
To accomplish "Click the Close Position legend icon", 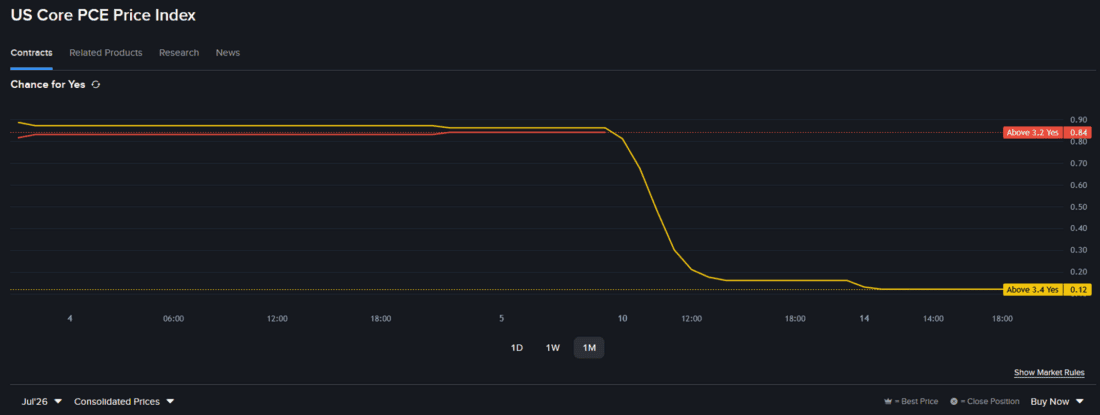I will [x=954, y=402].
